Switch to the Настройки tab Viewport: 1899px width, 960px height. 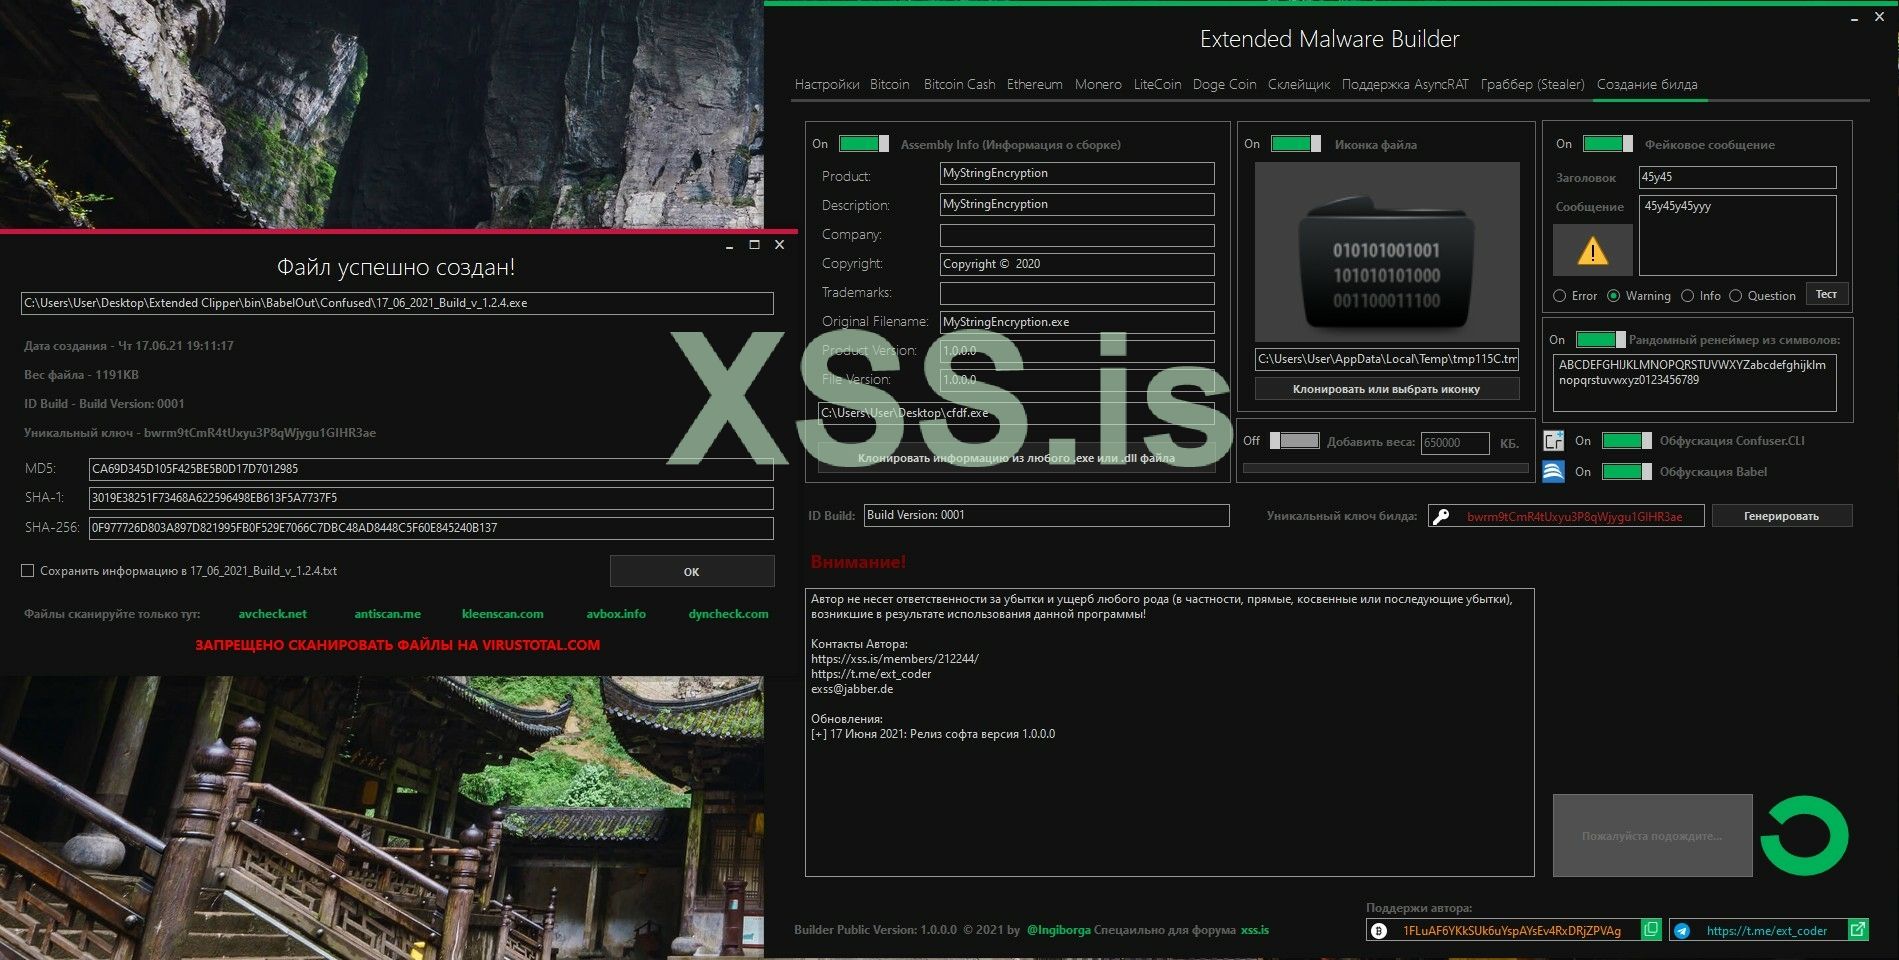pos(826,85)
